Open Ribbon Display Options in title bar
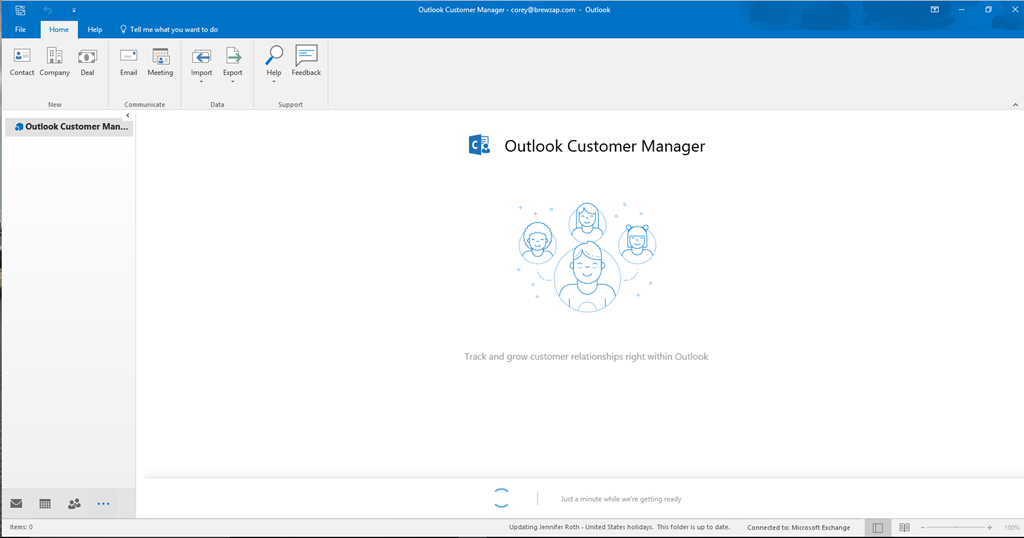Screen dimensions: 1024x538 click(x=935, y=10)
